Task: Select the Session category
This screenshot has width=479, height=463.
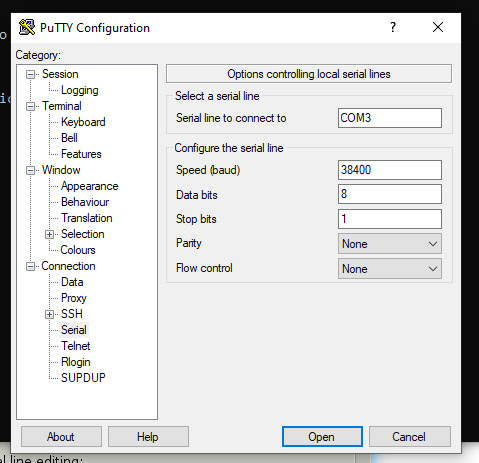Action: [60, 74]
